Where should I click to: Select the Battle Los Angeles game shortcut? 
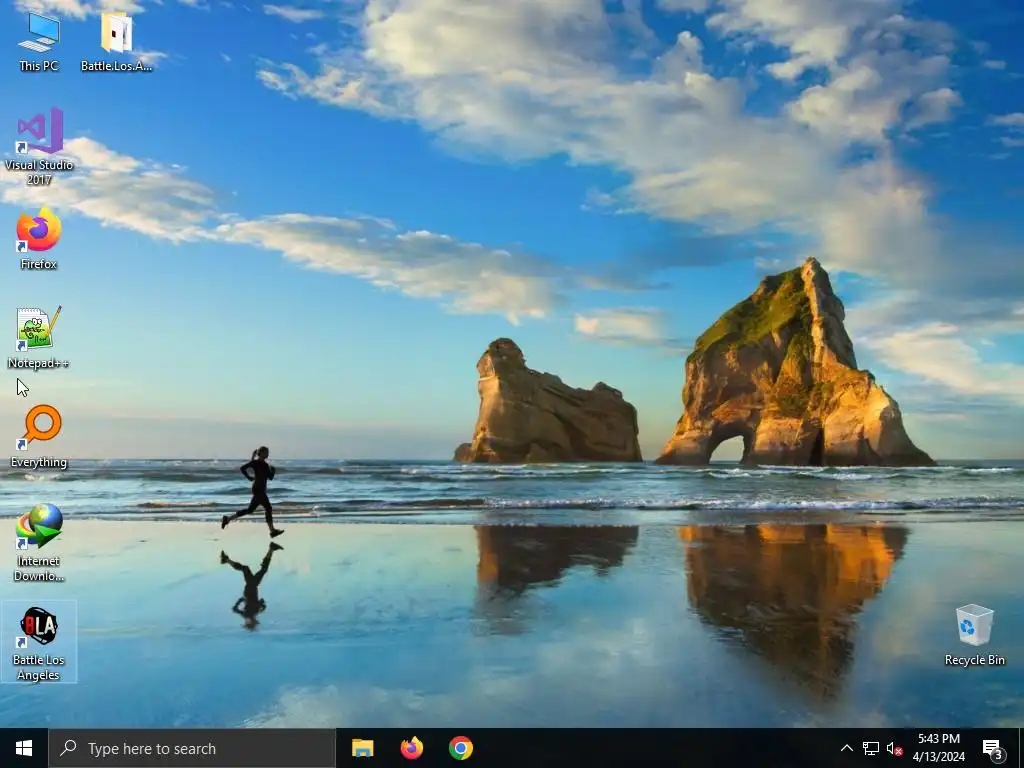[x=39, y=642]
